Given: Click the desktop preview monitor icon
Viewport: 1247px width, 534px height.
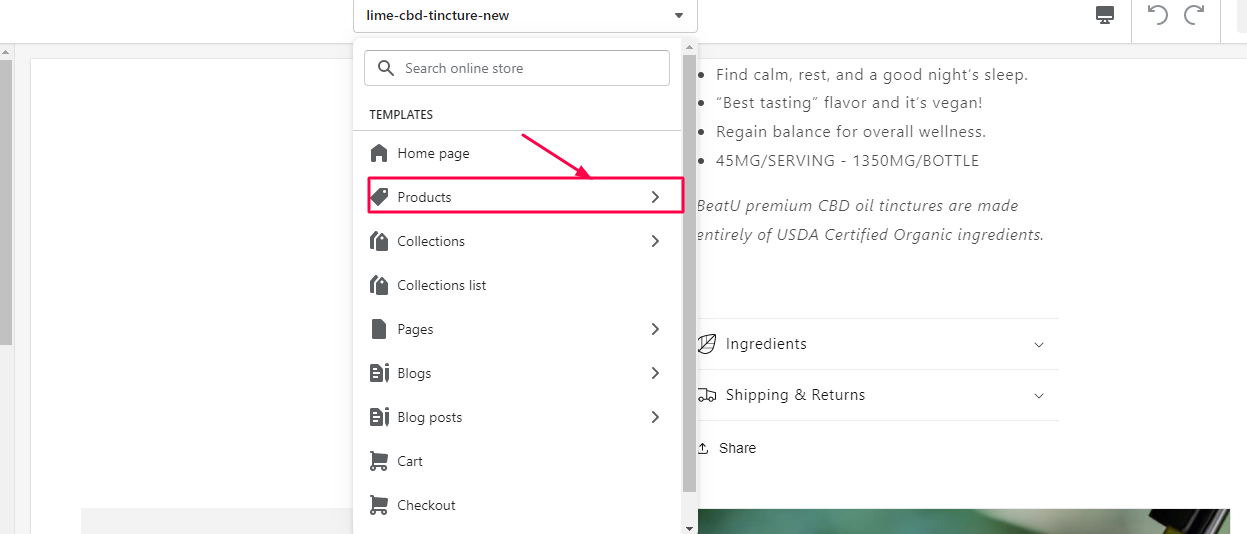Looking at the screenshot, I should pos(1105,15).
